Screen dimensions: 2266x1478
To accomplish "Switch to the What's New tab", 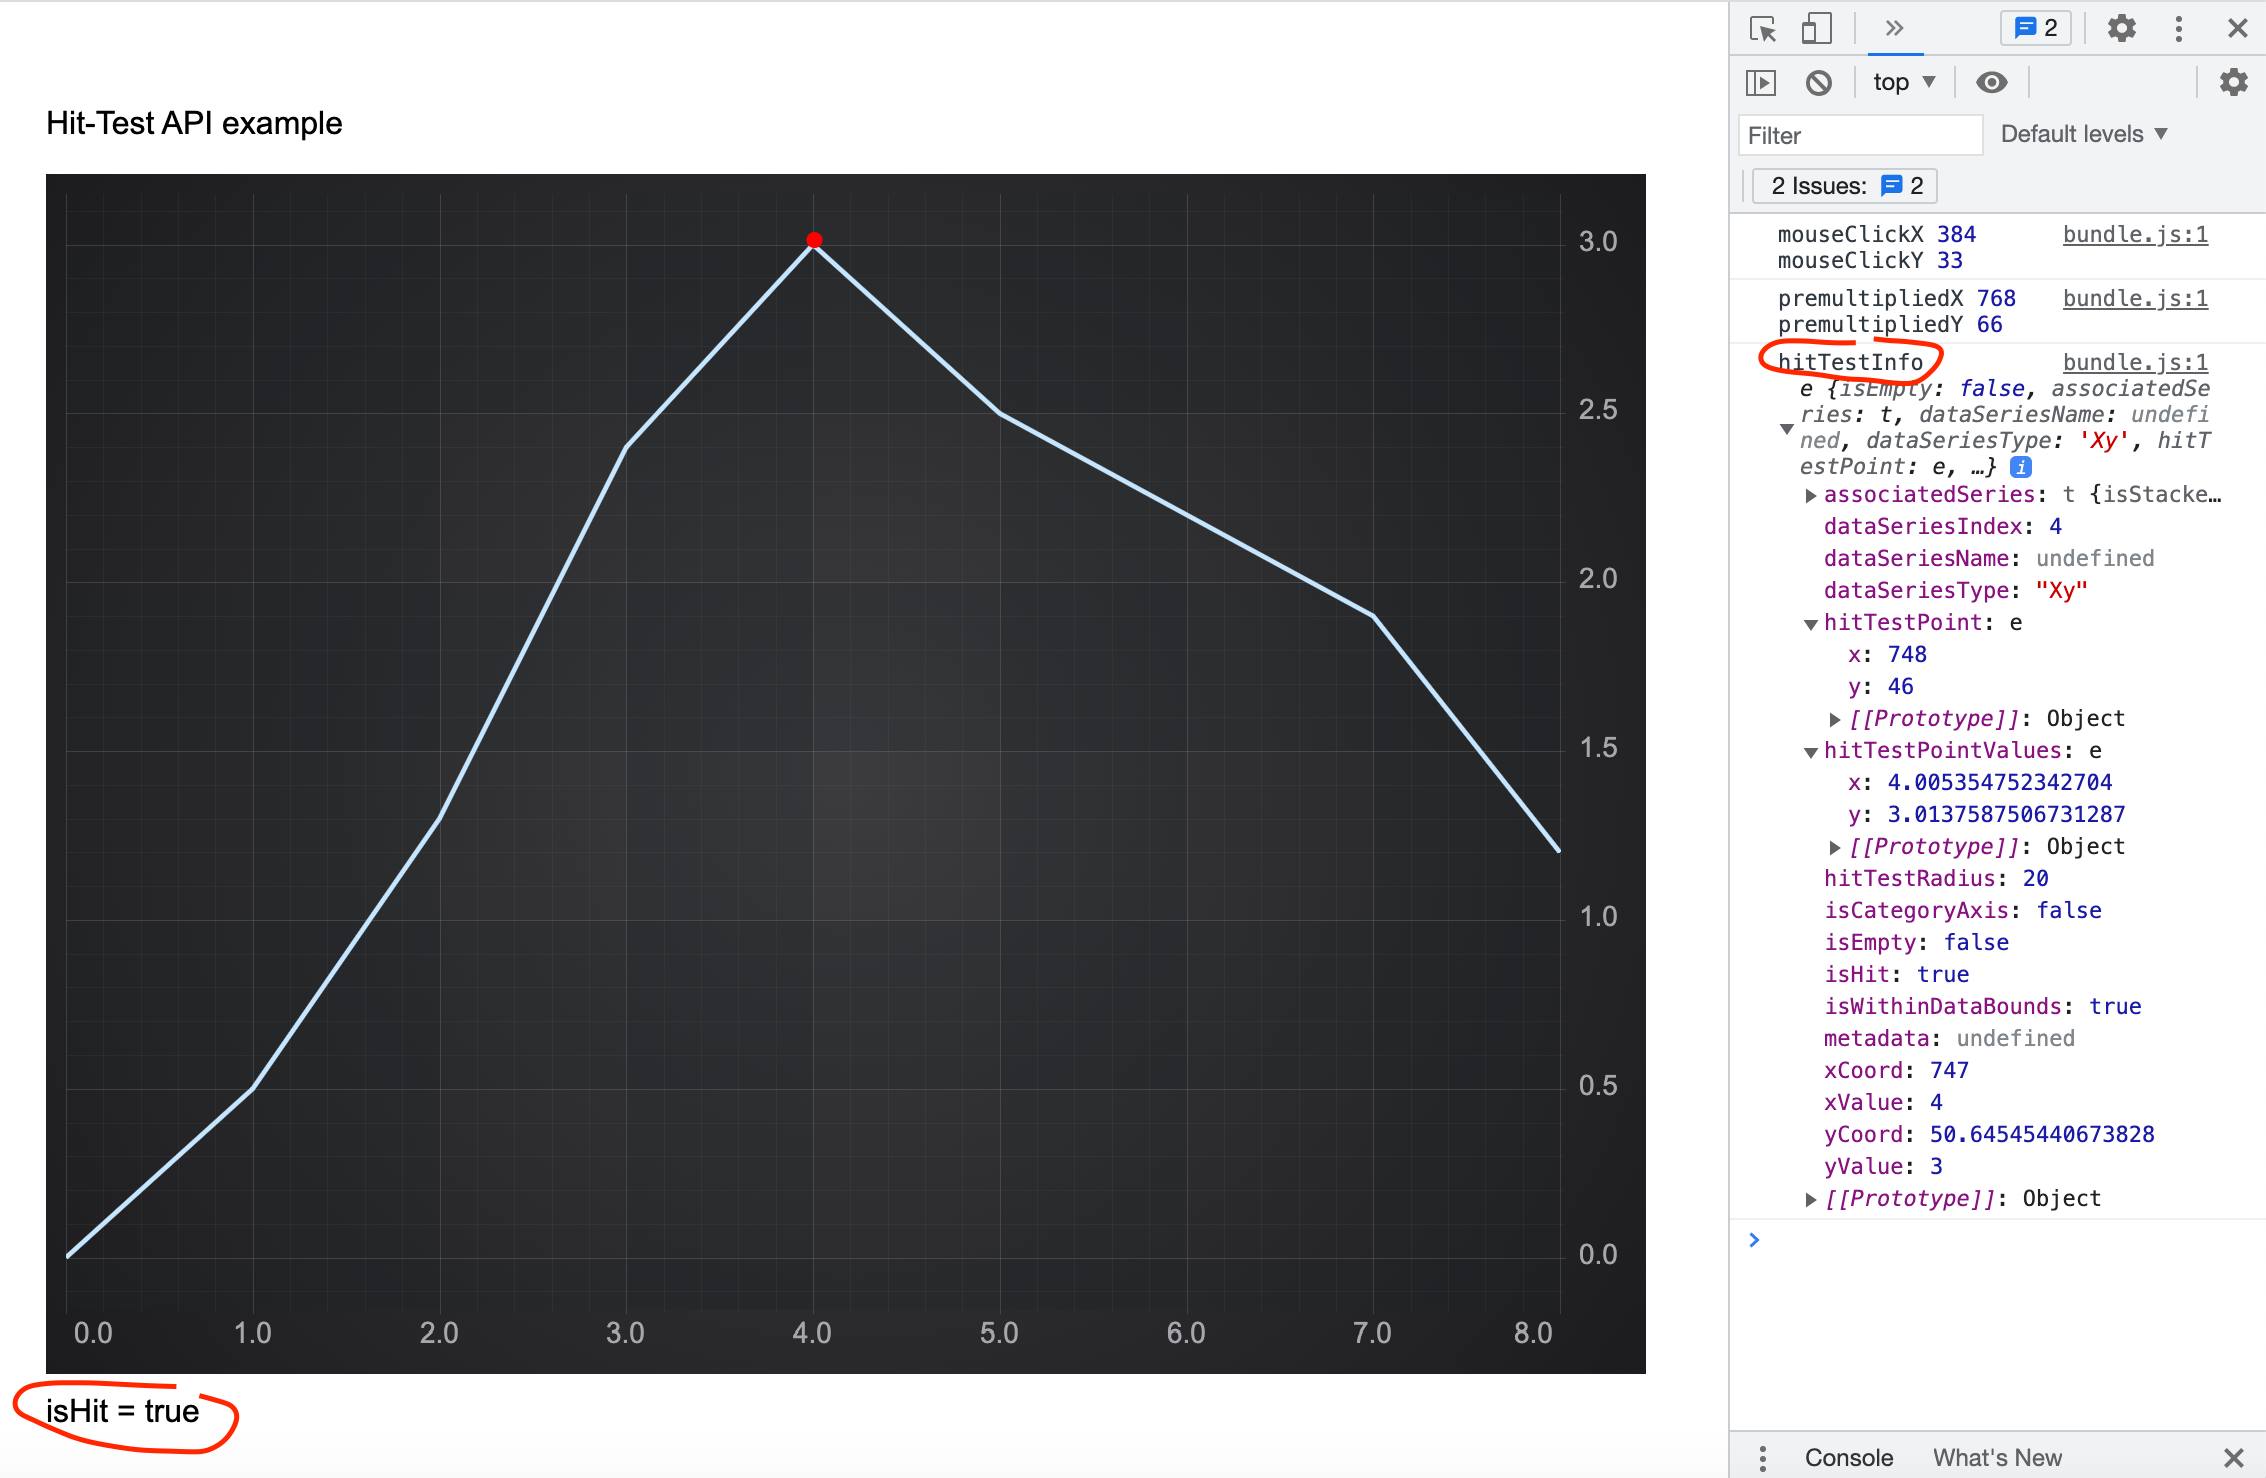I will [1996, 1457].
